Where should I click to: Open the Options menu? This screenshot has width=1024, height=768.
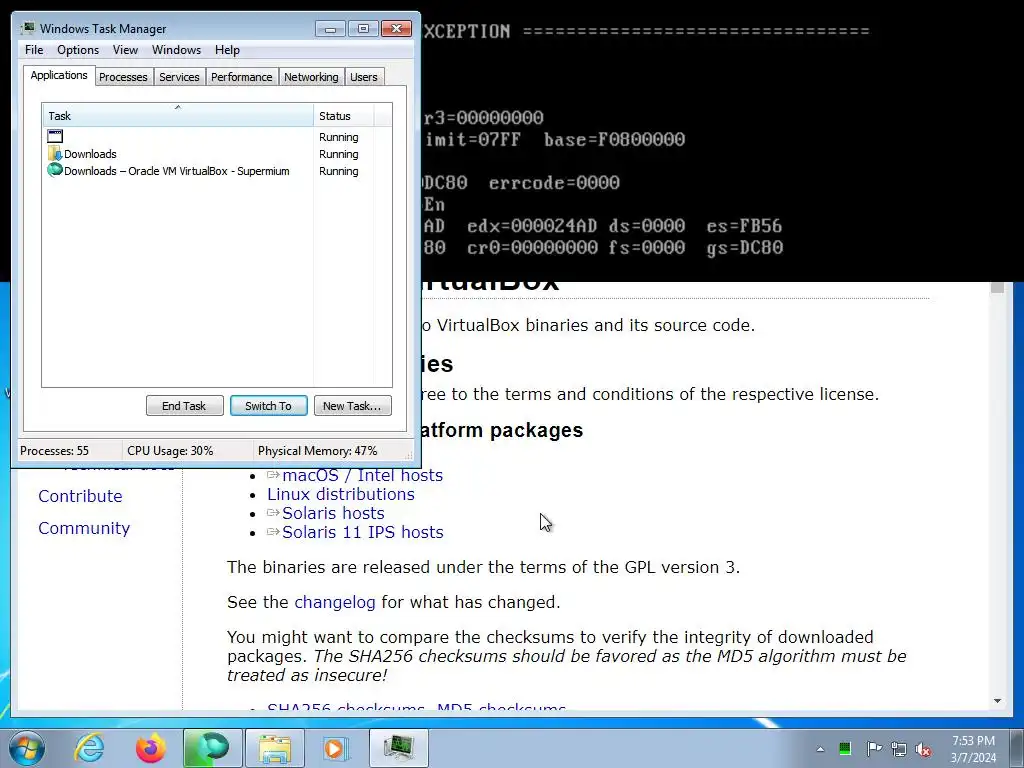[x=78, y=50]
